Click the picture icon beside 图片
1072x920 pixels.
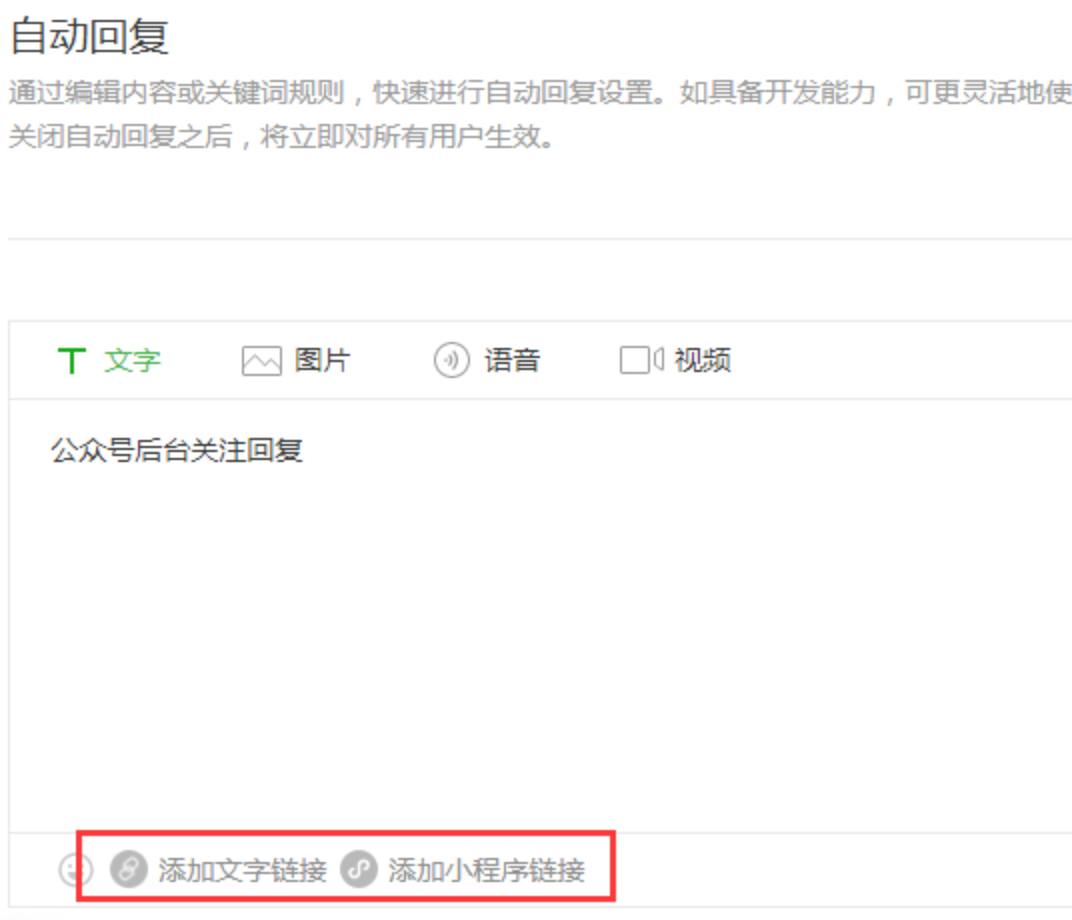pyautogui.click(x=261, y=361)
